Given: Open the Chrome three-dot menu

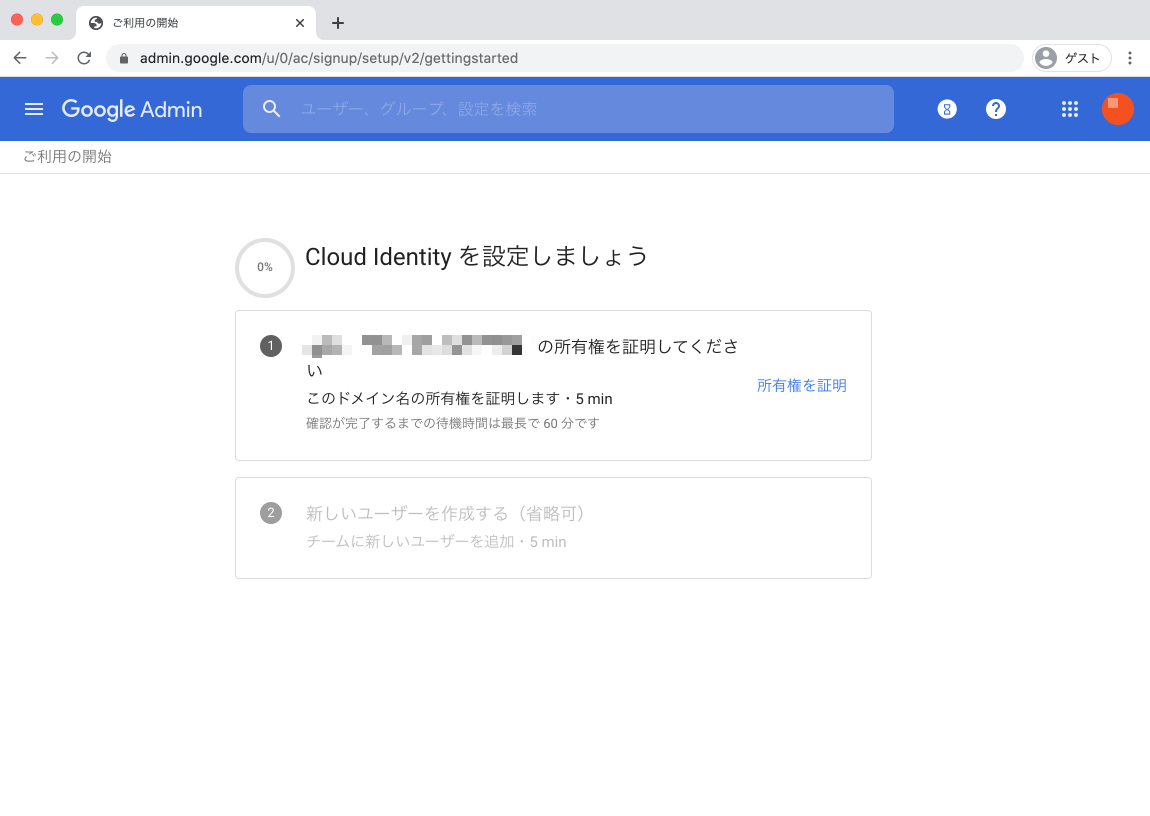Looking at the screenshot, I should pos(1130,58).
